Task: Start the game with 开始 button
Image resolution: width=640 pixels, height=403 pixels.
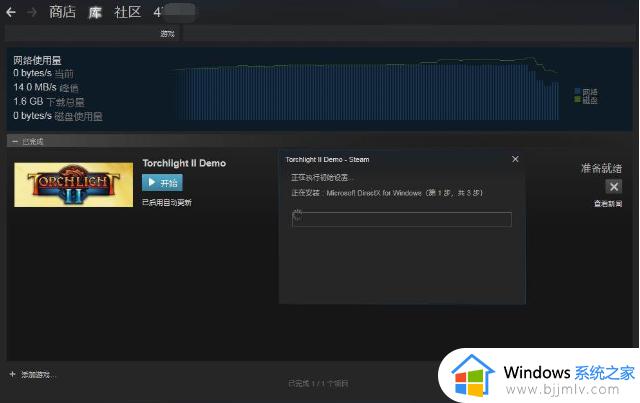Action: 162,183
